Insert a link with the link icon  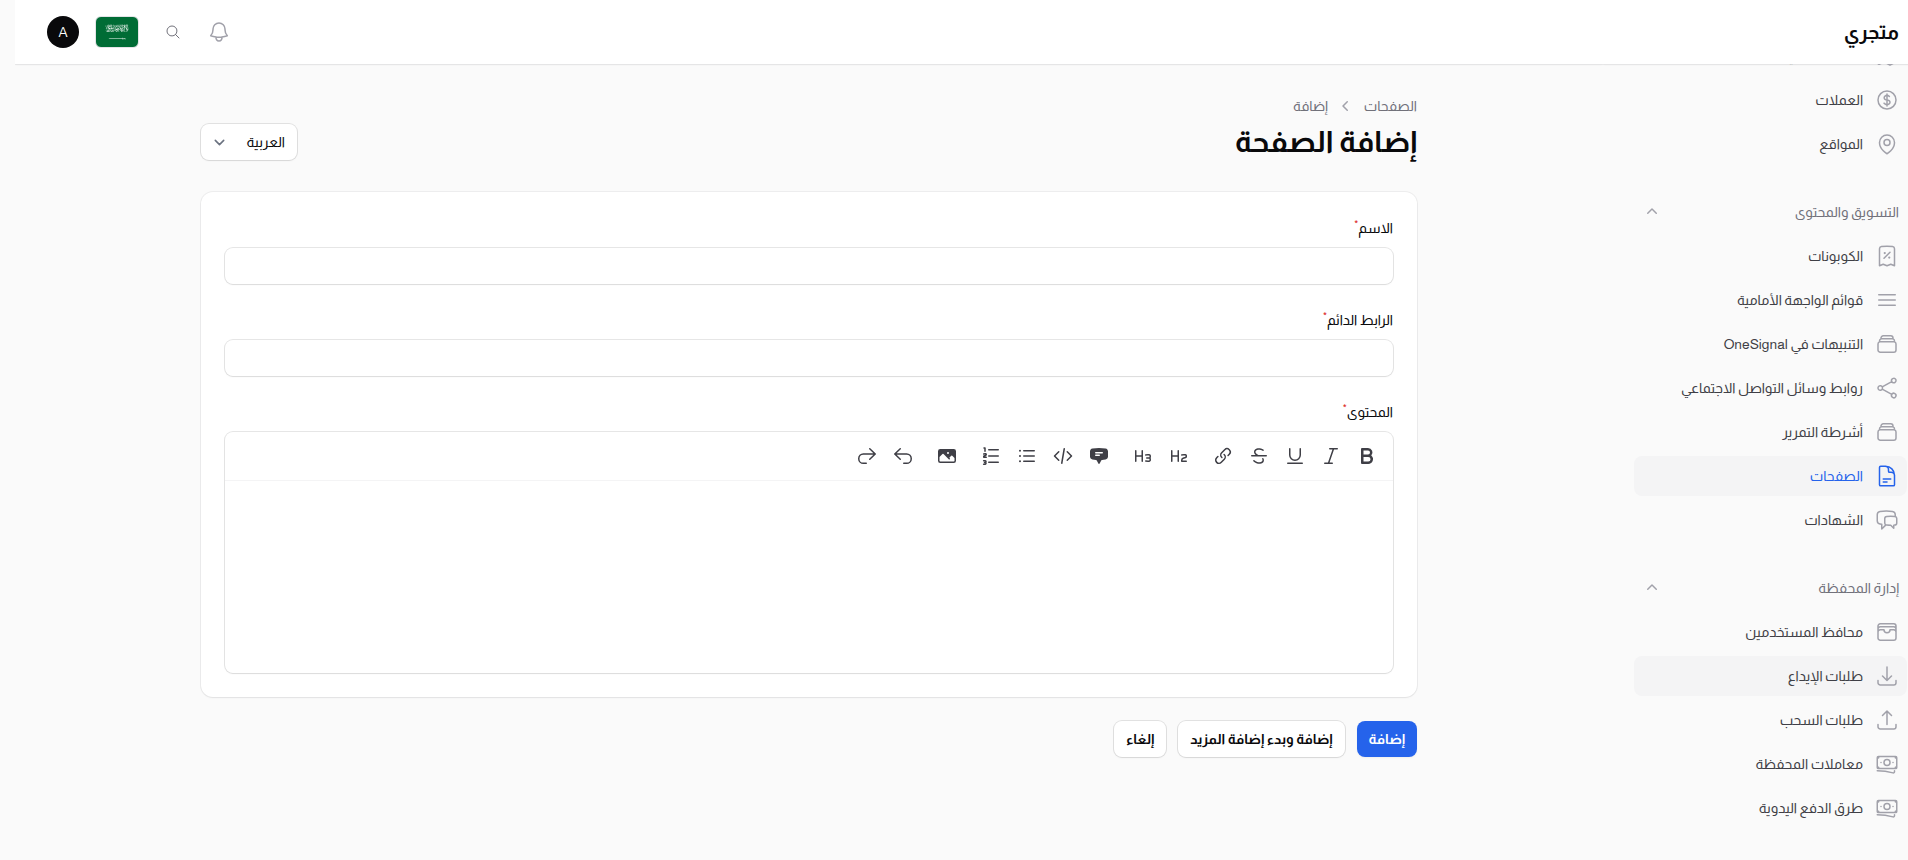[1222, 456]
